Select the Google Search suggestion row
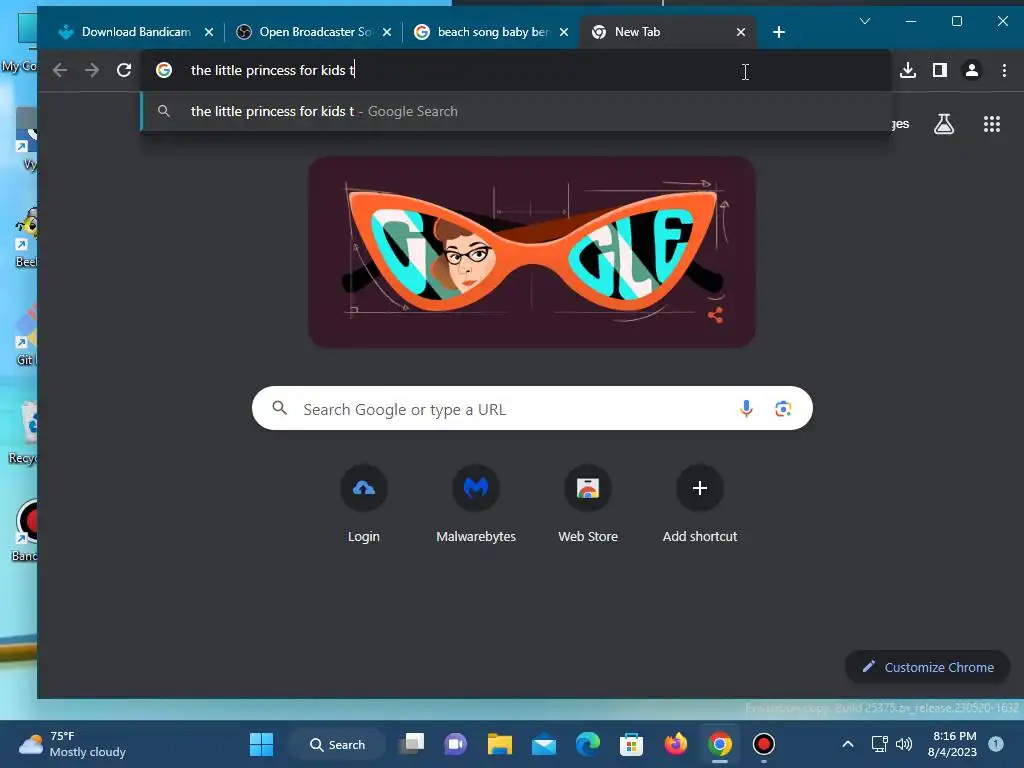This screenshot has height=768, width=1024. coord(516,112)
